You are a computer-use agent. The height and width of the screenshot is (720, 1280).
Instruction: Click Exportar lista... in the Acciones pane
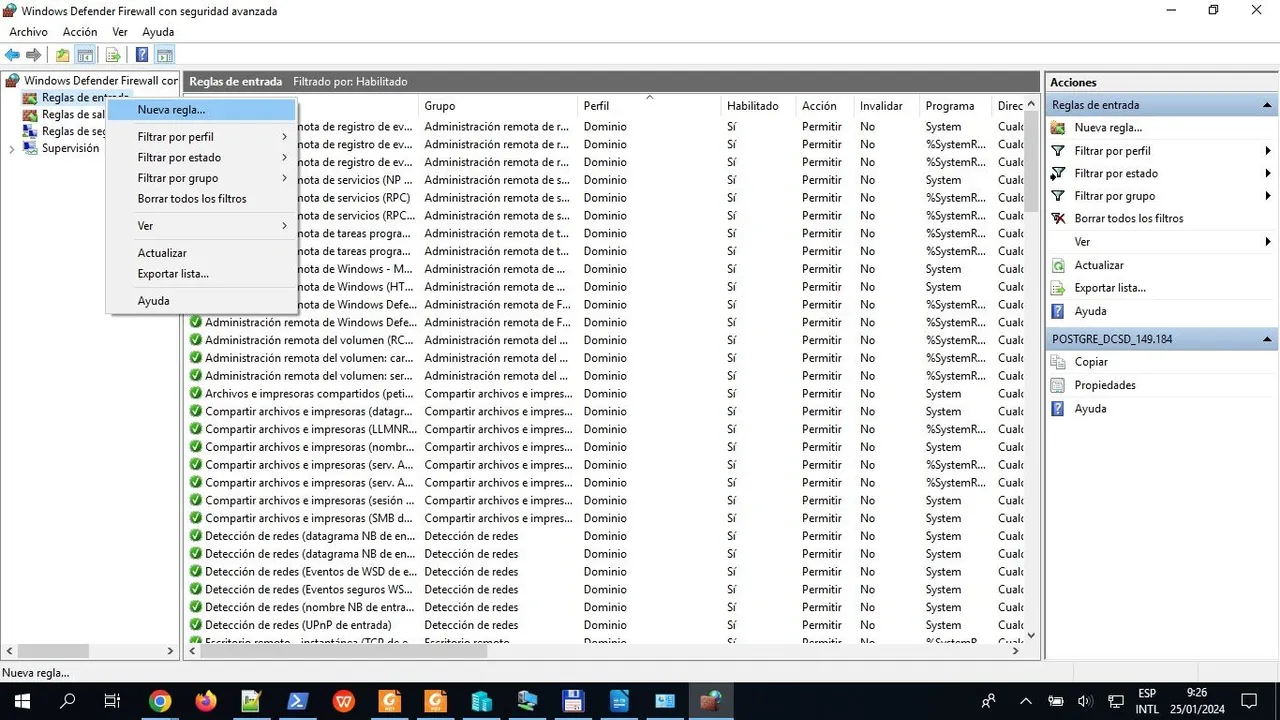[1110, 288]
